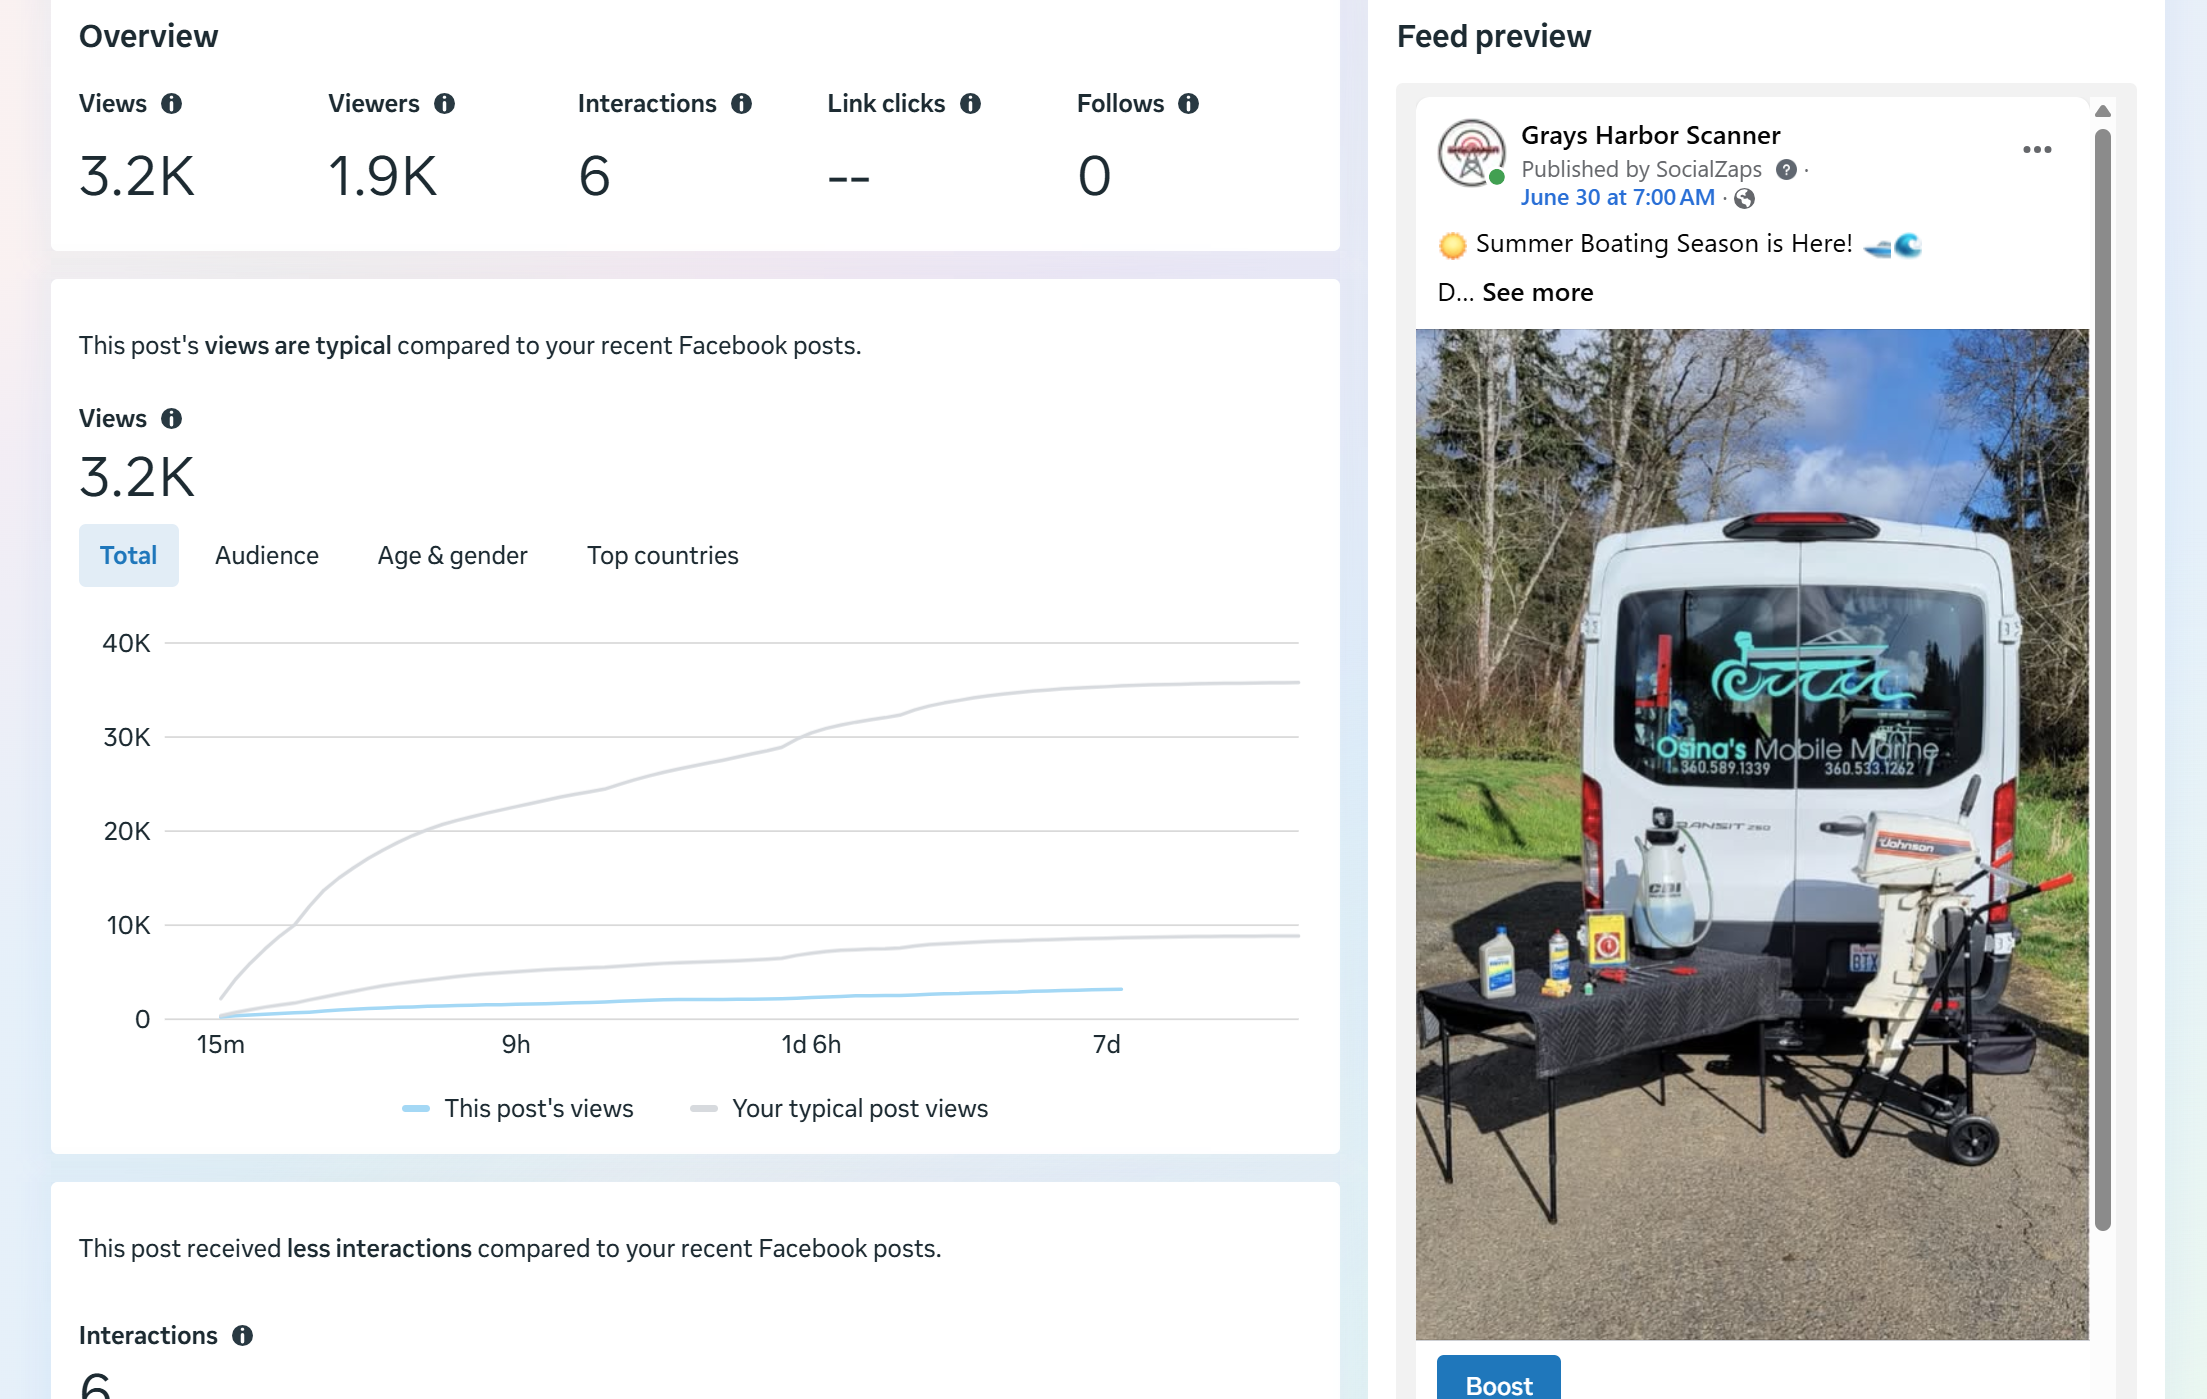Click the 1d 6h chart axis label
This screenshot has height=1399, width=2207.
coord(811,1045)
